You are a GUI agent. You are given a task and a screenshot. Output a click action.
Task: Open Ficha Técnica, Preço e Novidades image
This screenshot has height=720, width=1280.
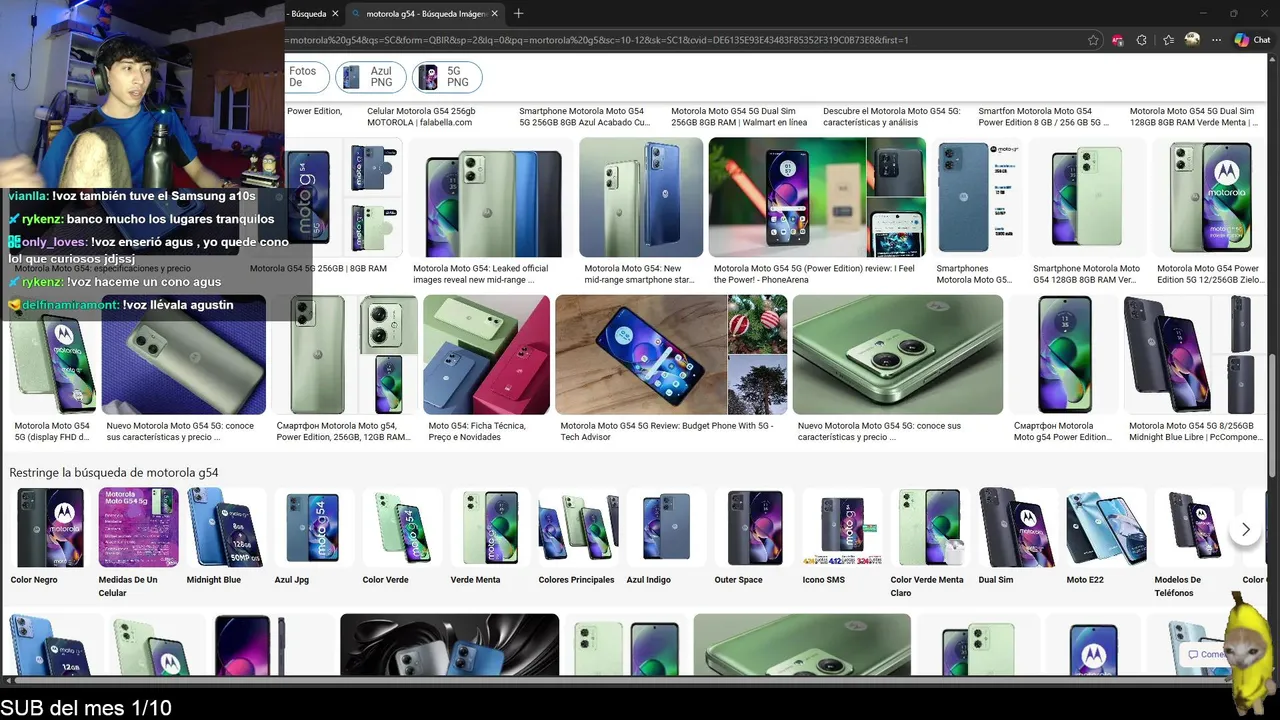point(486,354)
